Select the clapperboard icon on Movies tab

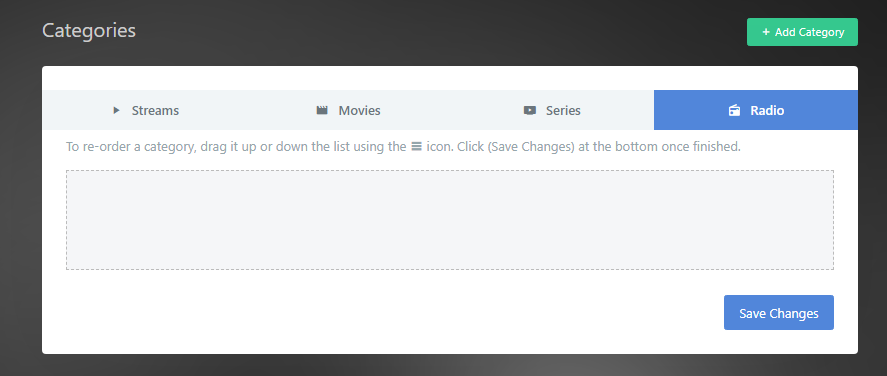322,110
